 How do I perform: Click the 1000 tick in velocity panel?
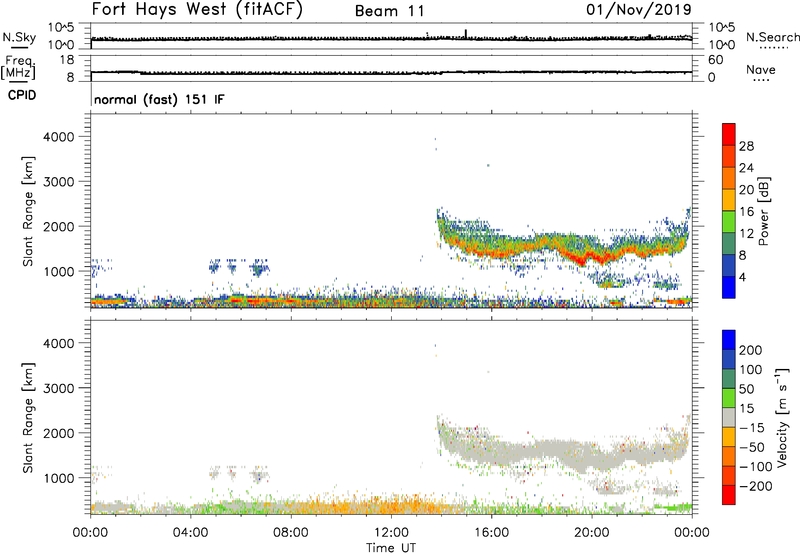(x=59, y=478)
